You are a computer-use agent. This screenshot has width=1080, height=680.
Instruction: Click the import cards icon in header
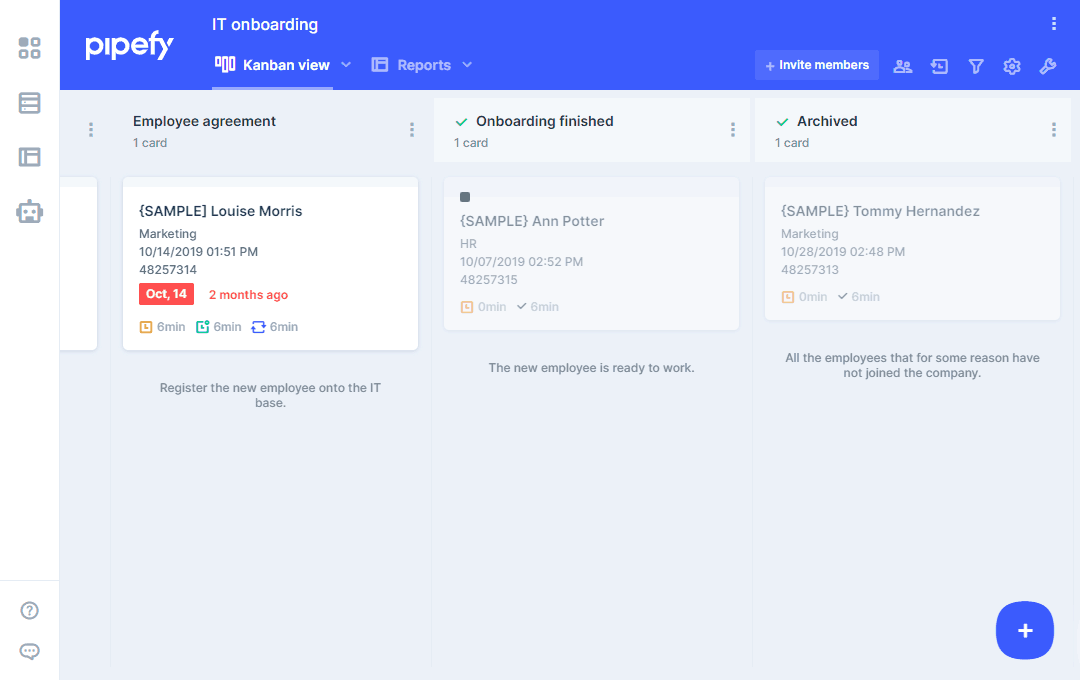click(x=939, y=66)
